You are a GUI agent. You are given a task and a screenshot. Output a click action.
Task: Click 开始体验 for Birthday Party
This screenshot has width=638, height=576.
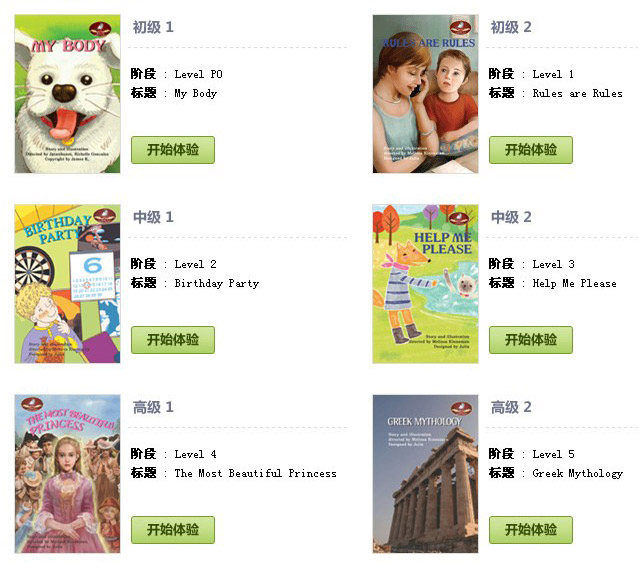coord(173,340)
